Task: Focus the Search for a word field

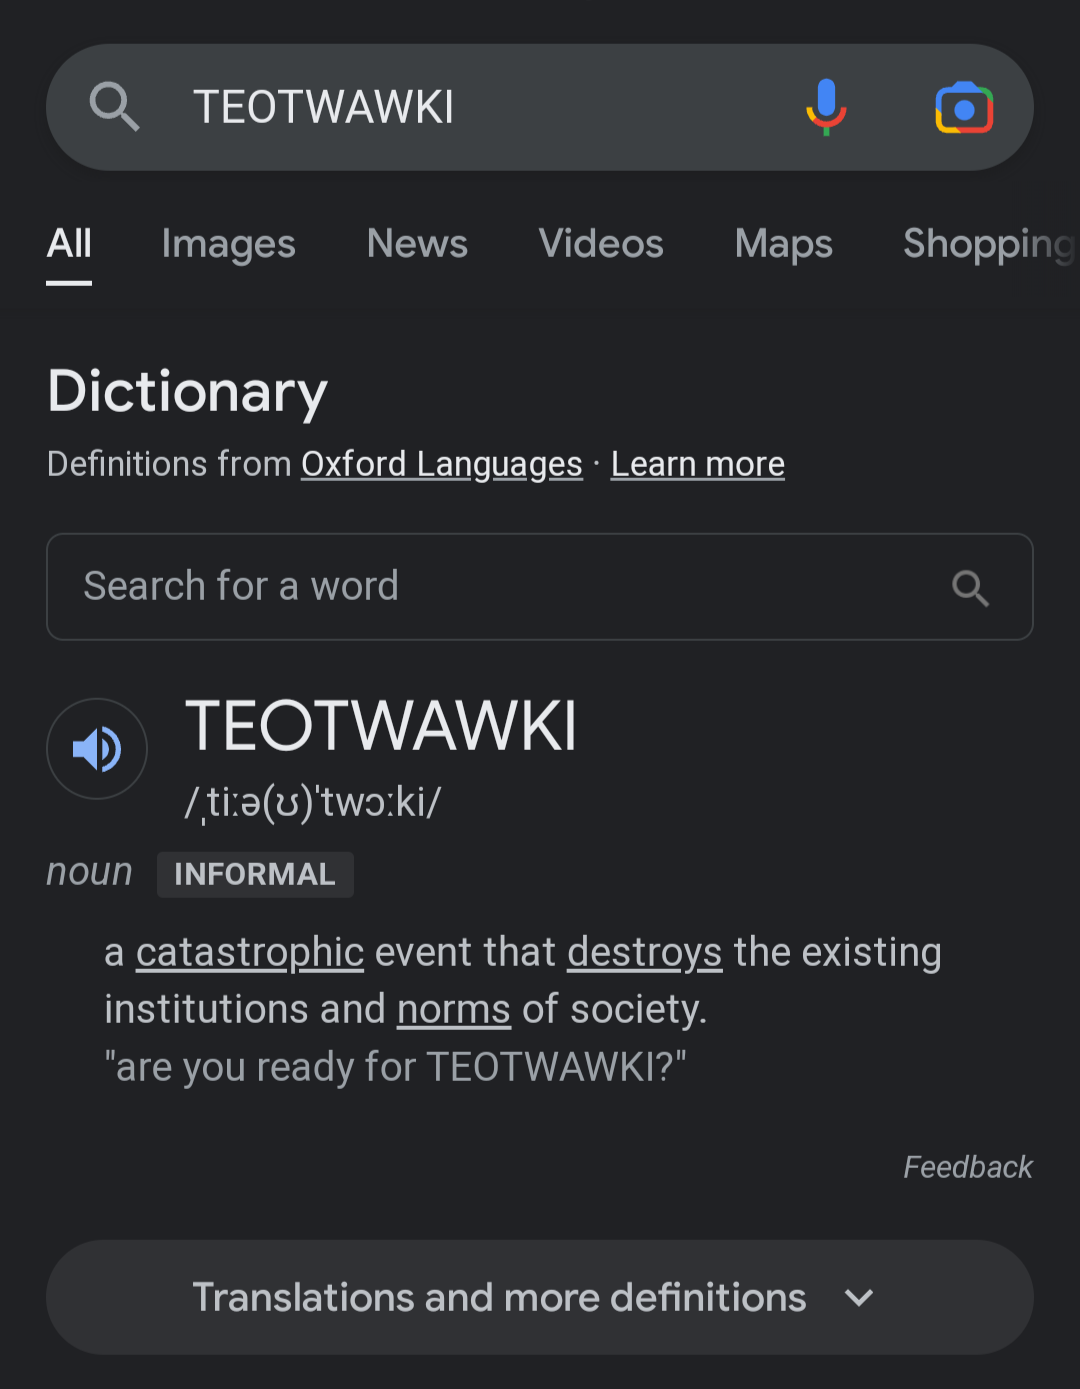Action: 540,587
